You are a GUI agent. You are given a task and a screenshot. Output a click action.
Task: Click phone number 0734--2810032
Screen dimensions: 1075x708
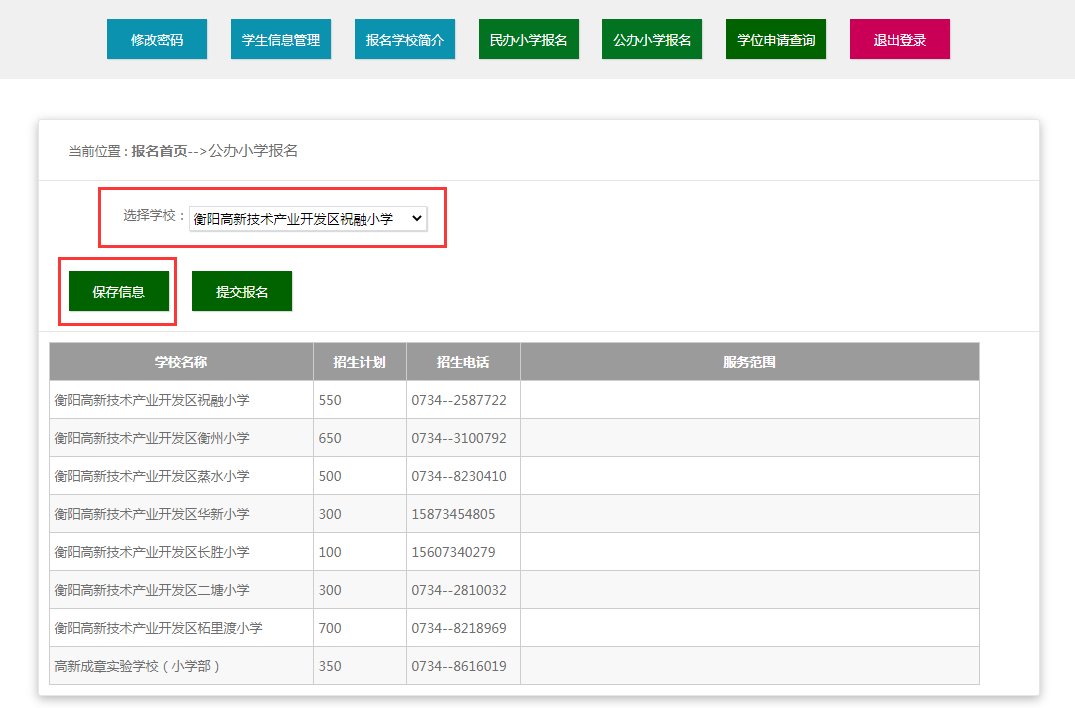coord(459,590)
